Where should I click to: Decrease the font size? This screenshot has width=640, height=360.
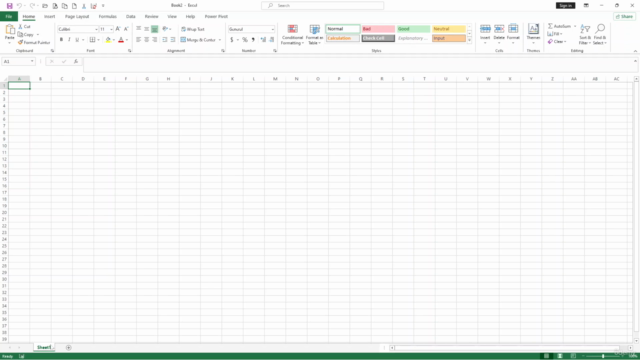coord(126,29)
